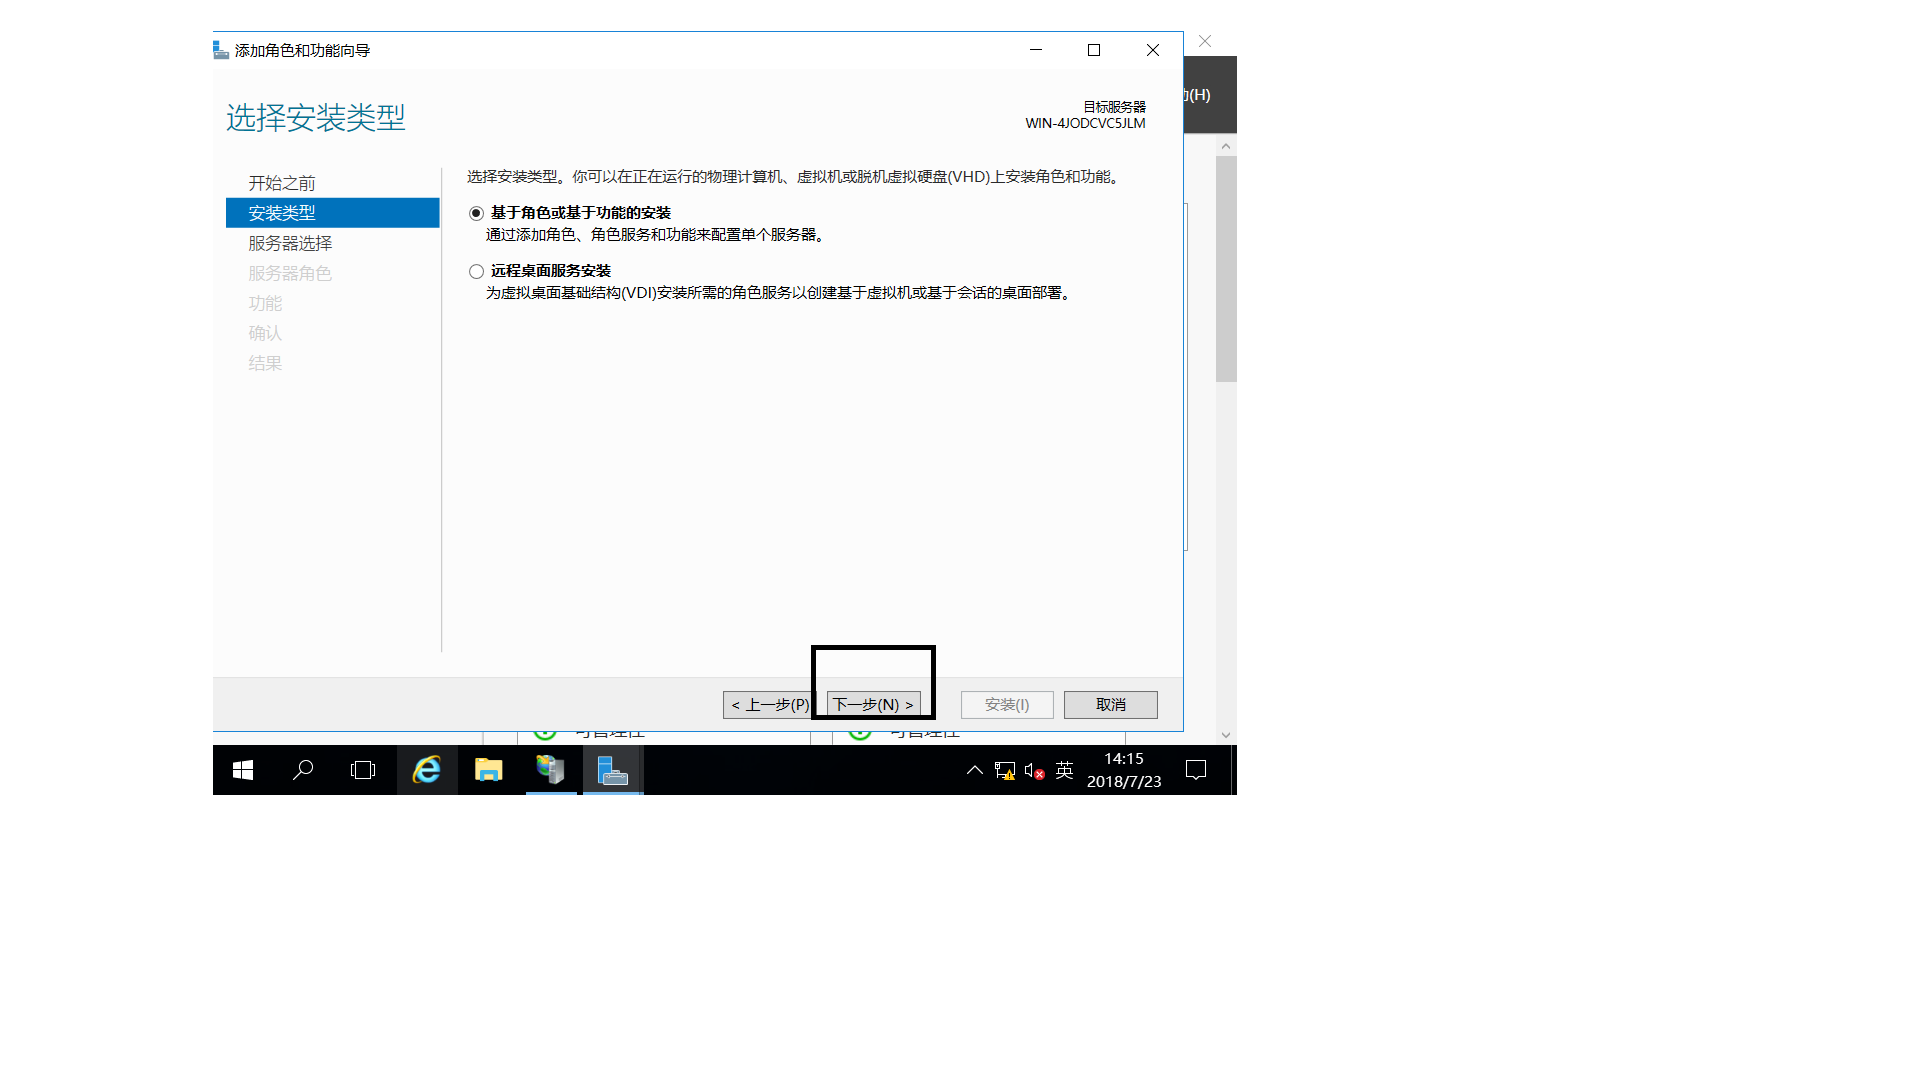Viewport: 1920px width, 1080px height.
Task: Click the network status tray icon
Action: coord(1005,770)
